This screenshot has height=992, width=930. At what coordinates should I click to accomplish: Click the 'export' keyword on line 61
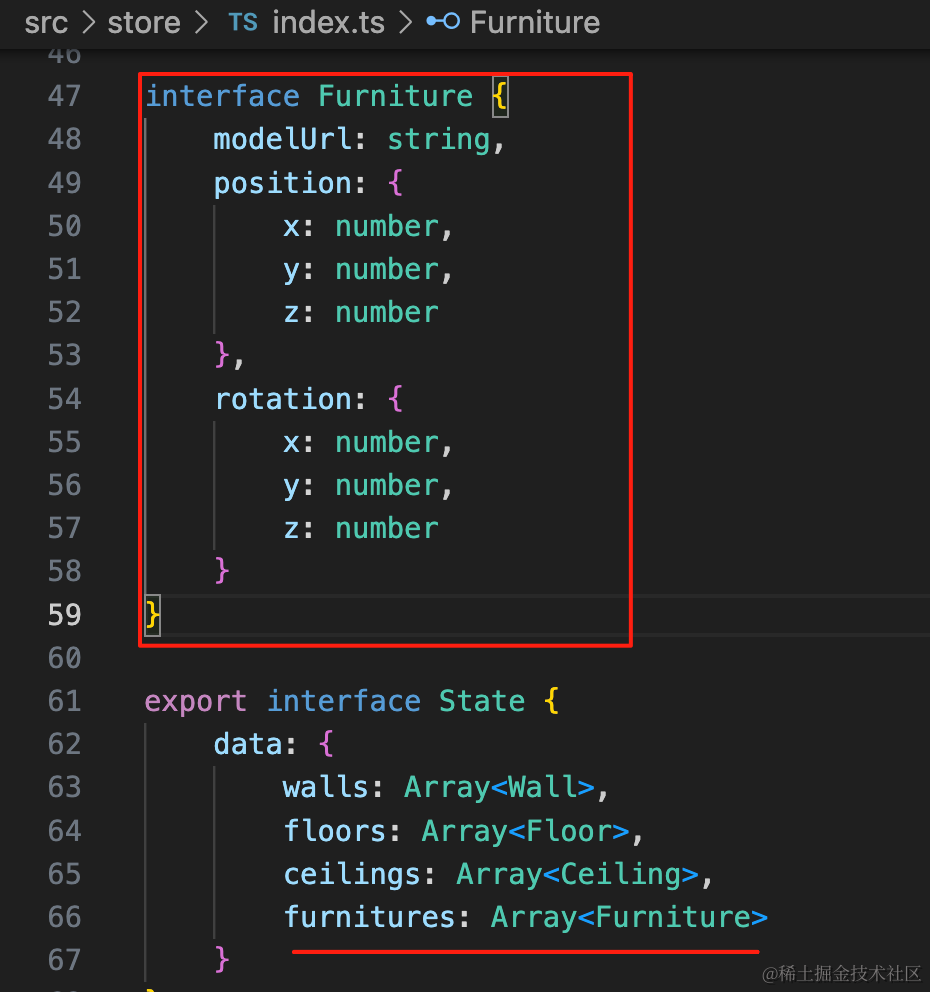click(x=195, y=702)
